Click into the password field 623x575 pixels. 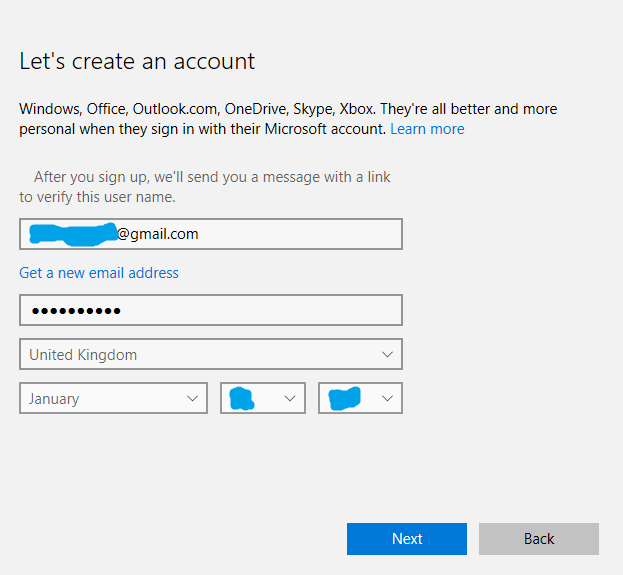(x=211, y=310)
